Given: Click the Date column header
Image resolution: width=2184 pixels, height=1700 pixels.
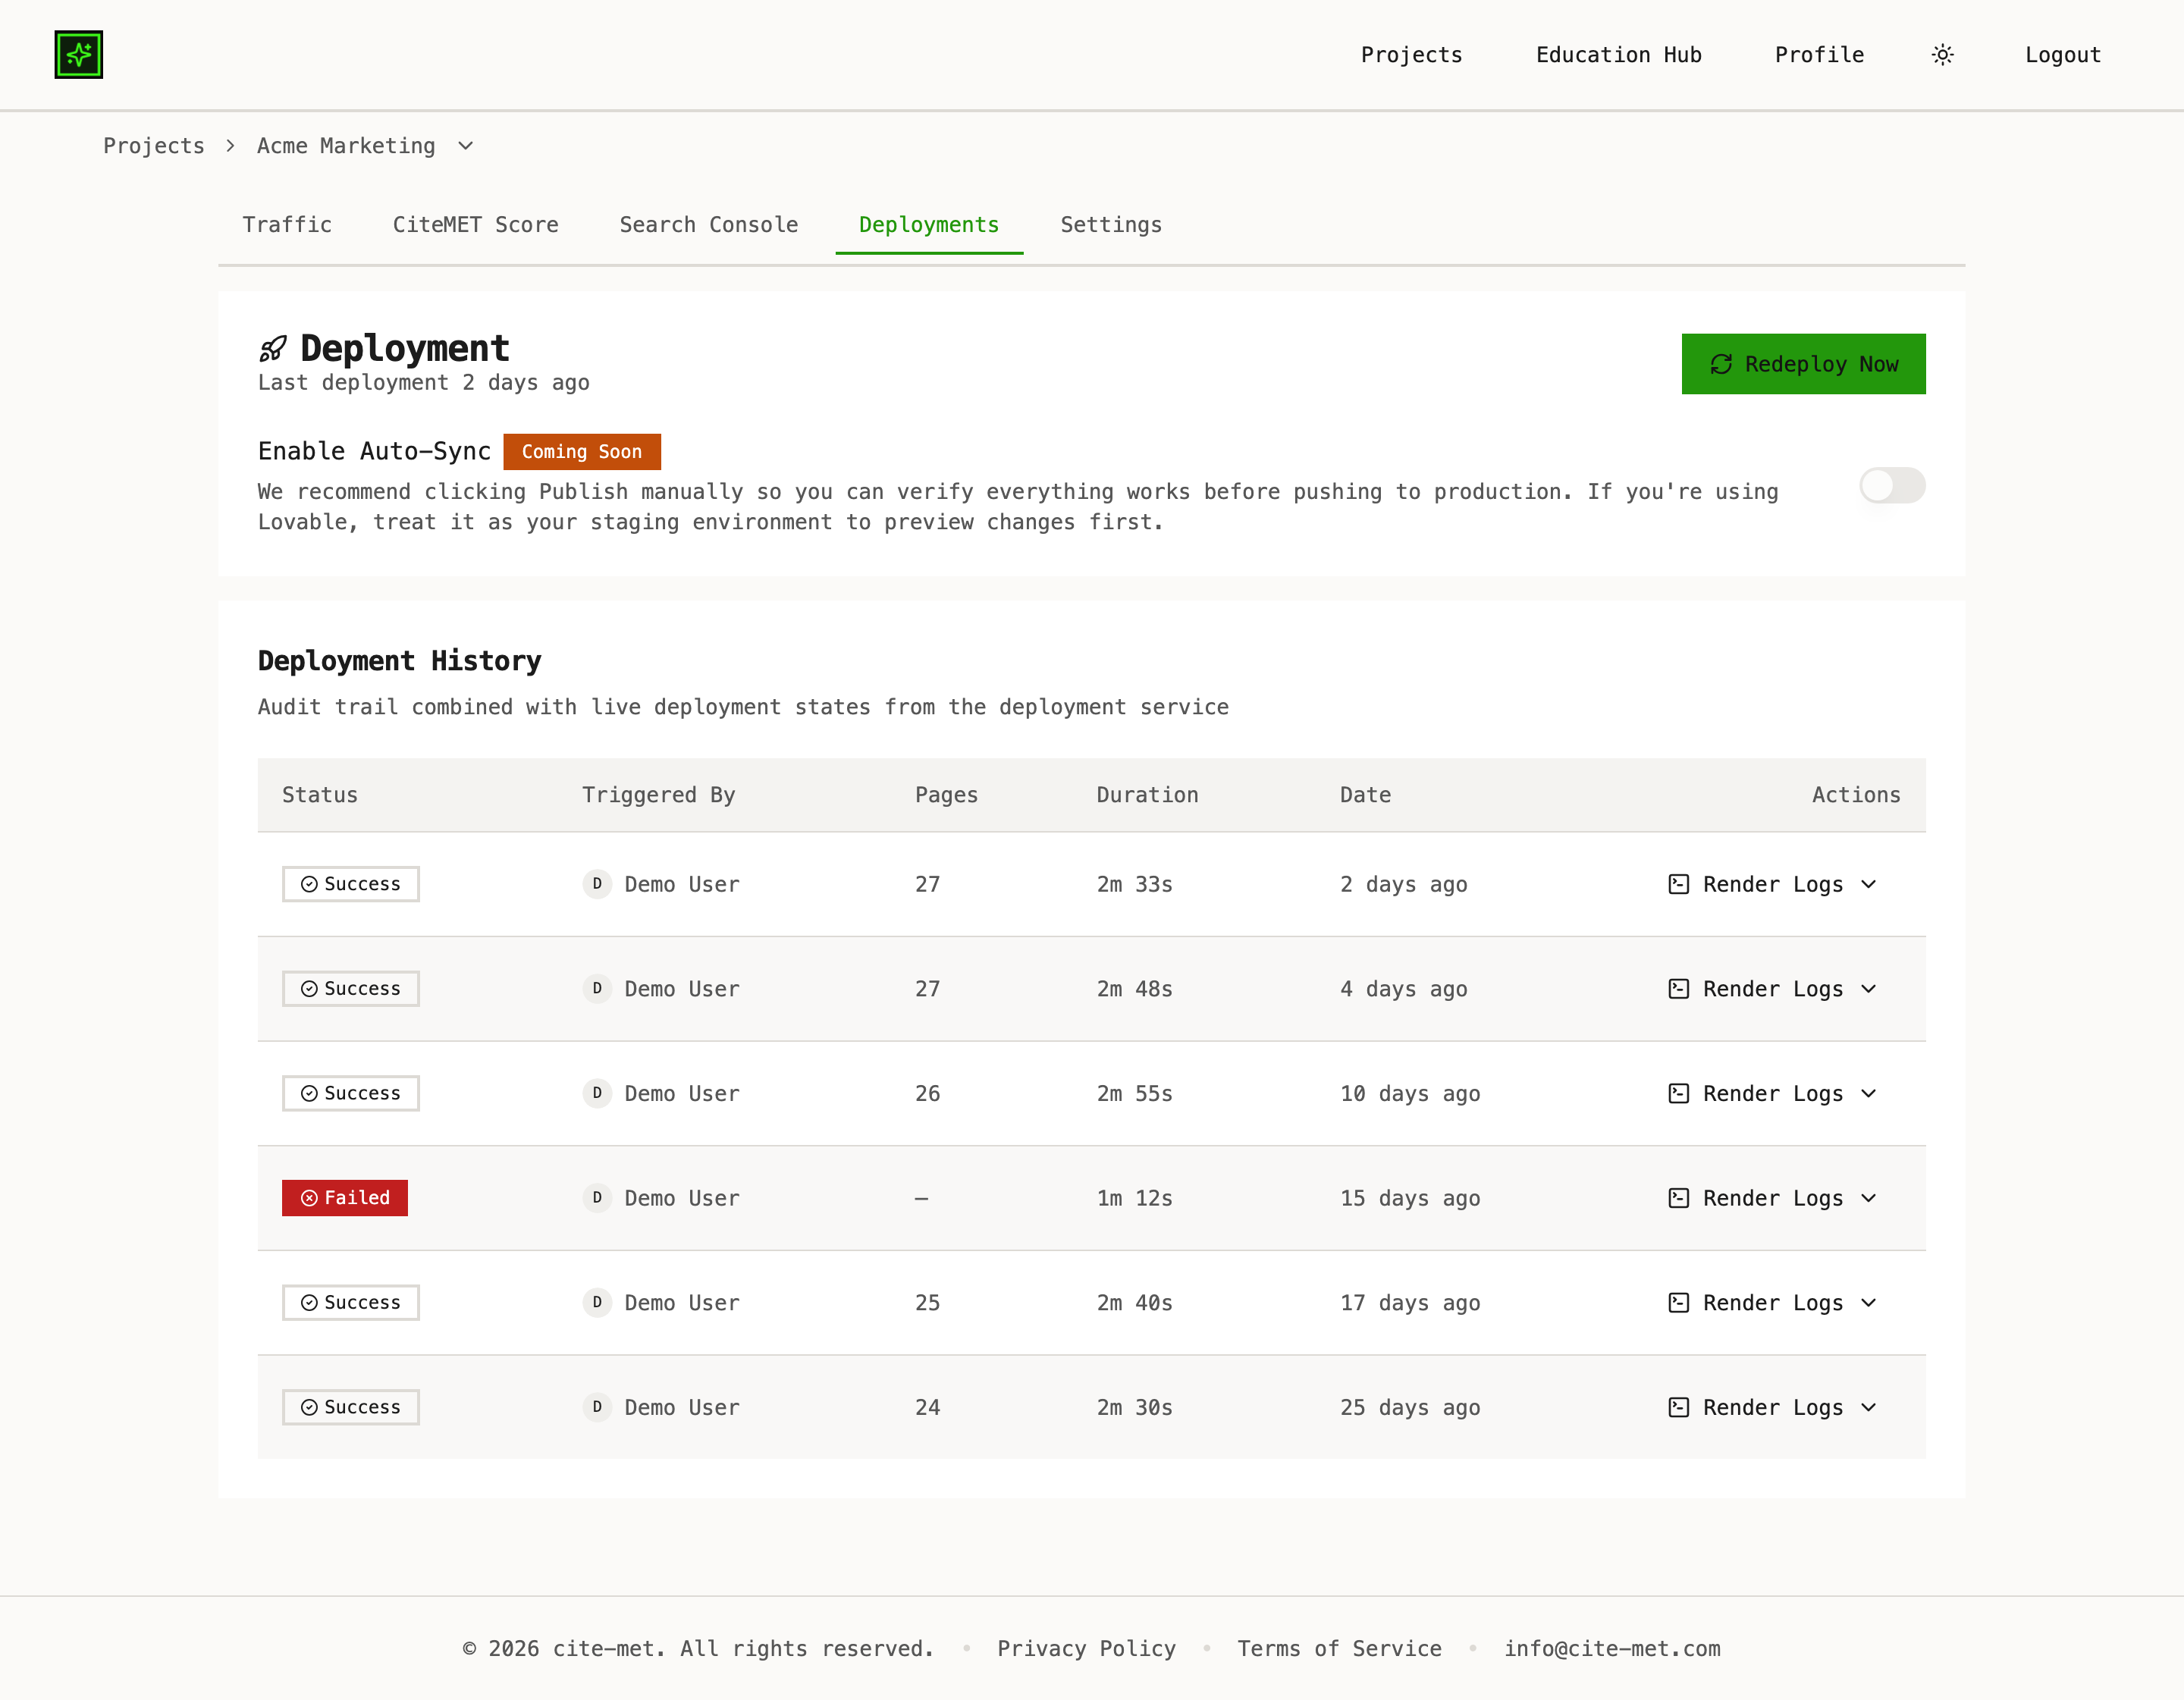Looking at the screenshot, I should [1365, 795].
